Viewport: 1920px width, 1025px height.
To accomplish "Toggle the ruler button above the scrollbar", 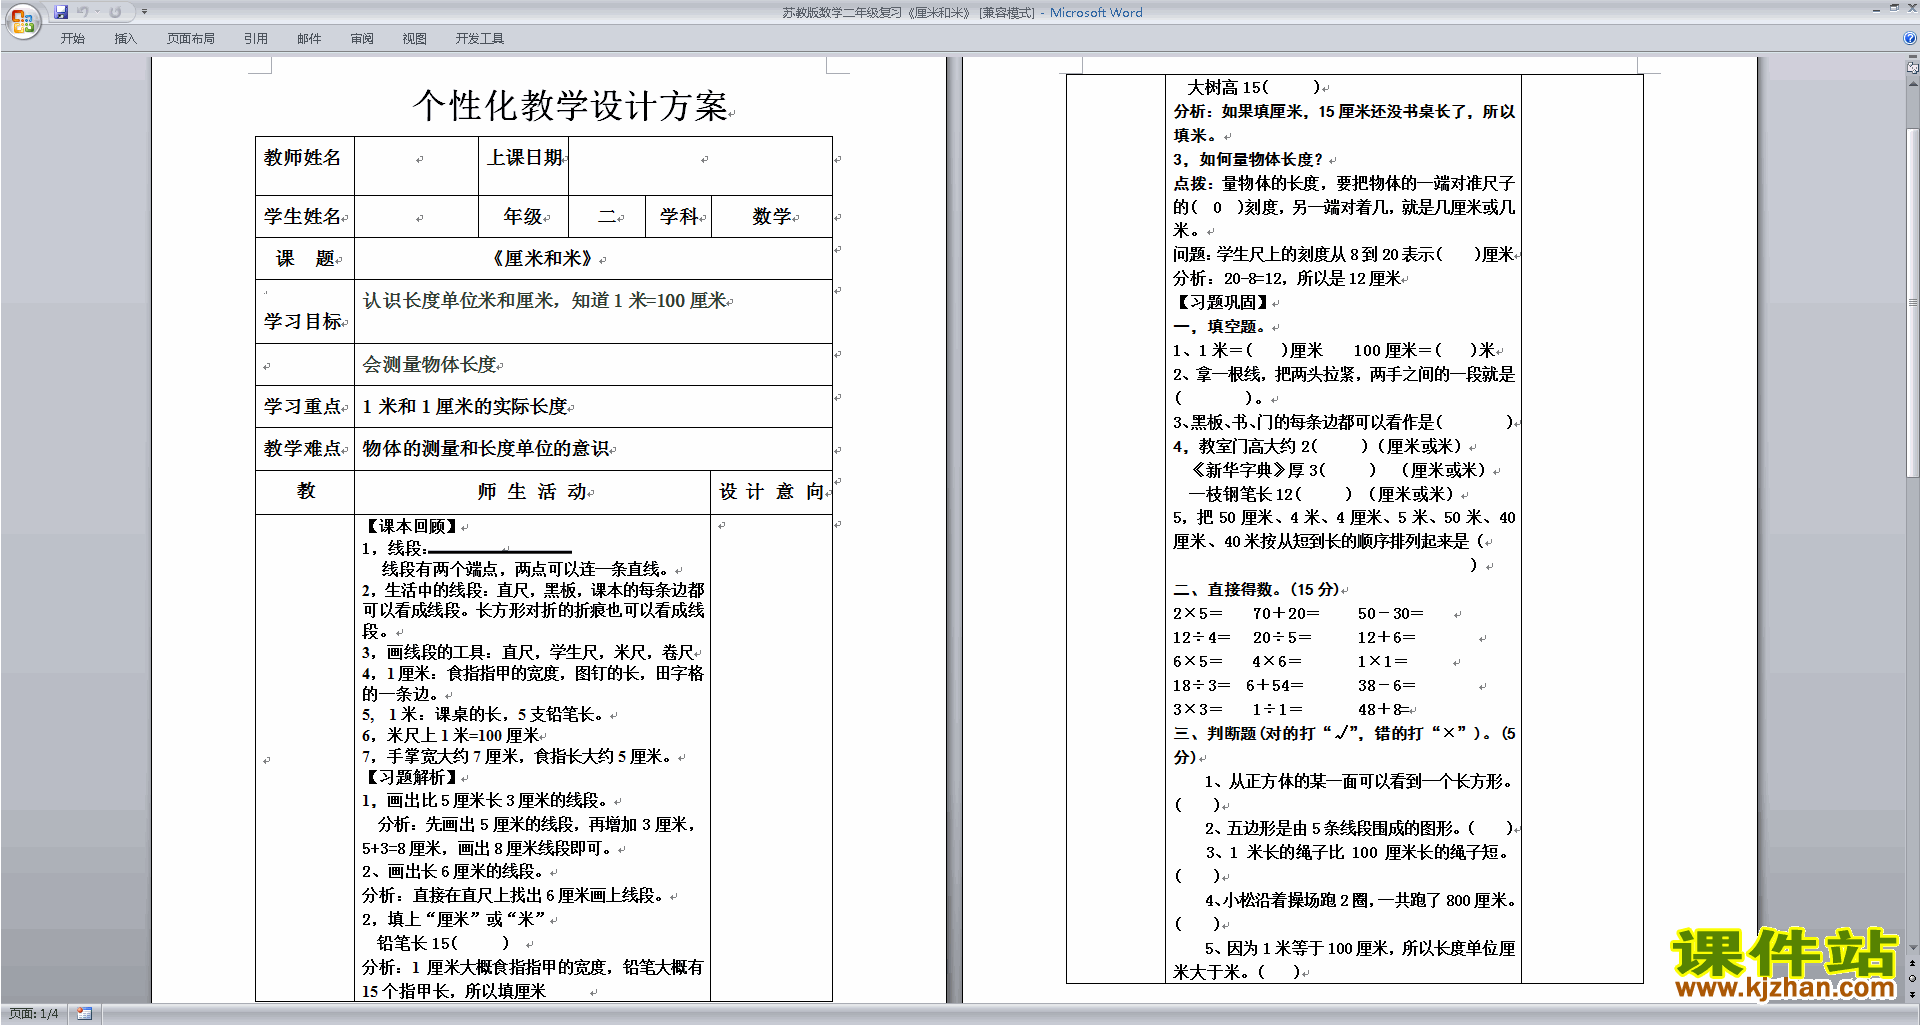I will (1913, 69).
